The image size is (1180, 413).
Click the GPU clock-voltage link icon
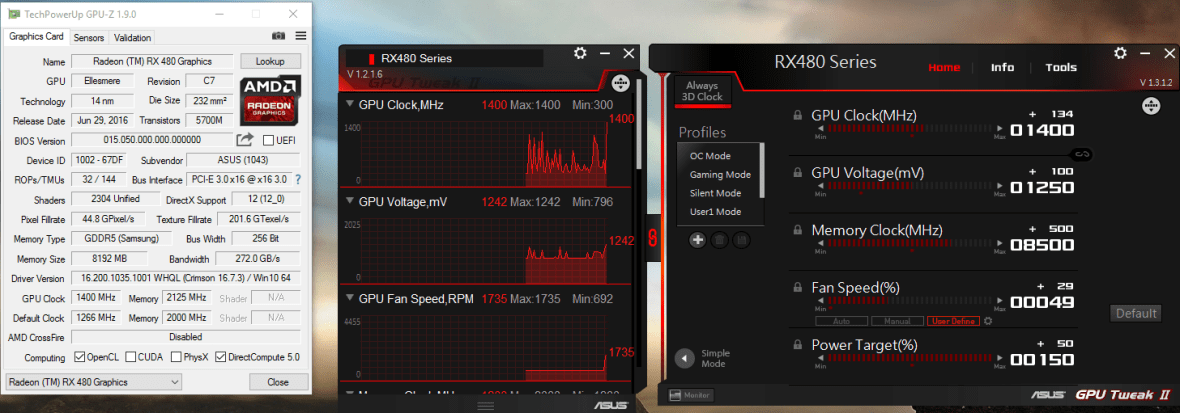1080,154
